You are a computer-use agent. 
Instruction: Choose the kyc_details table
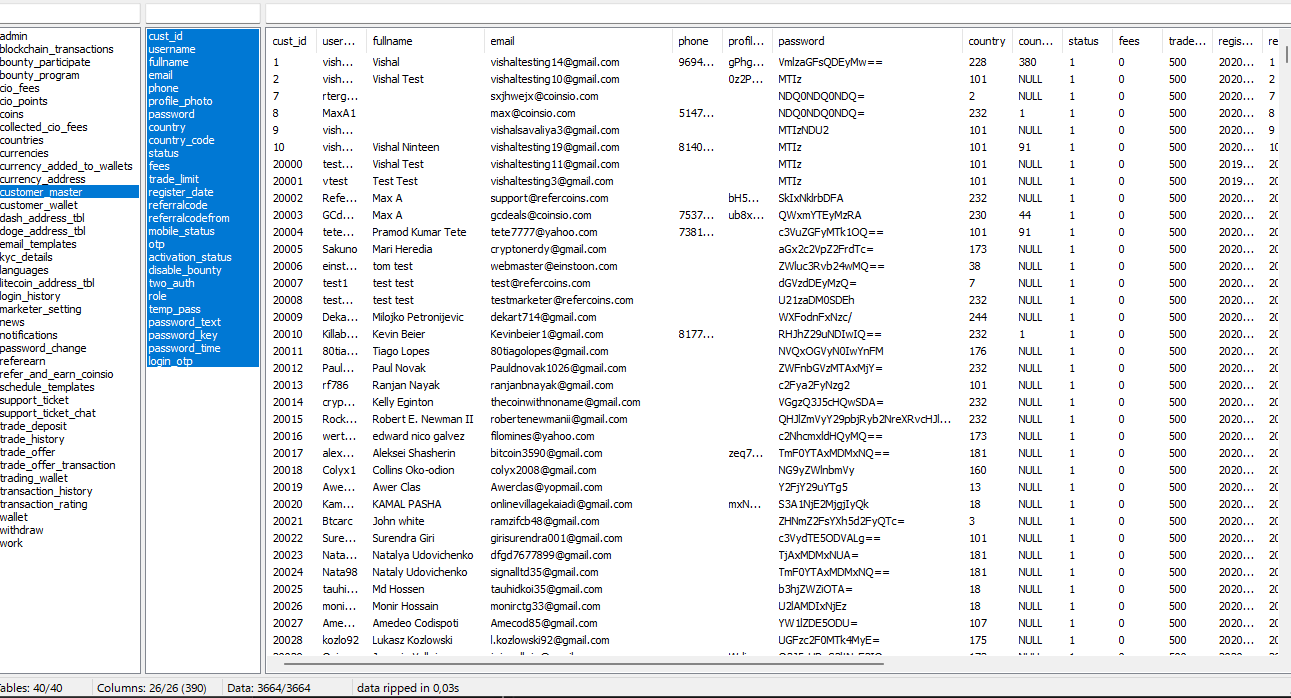(x=27, y=257)
